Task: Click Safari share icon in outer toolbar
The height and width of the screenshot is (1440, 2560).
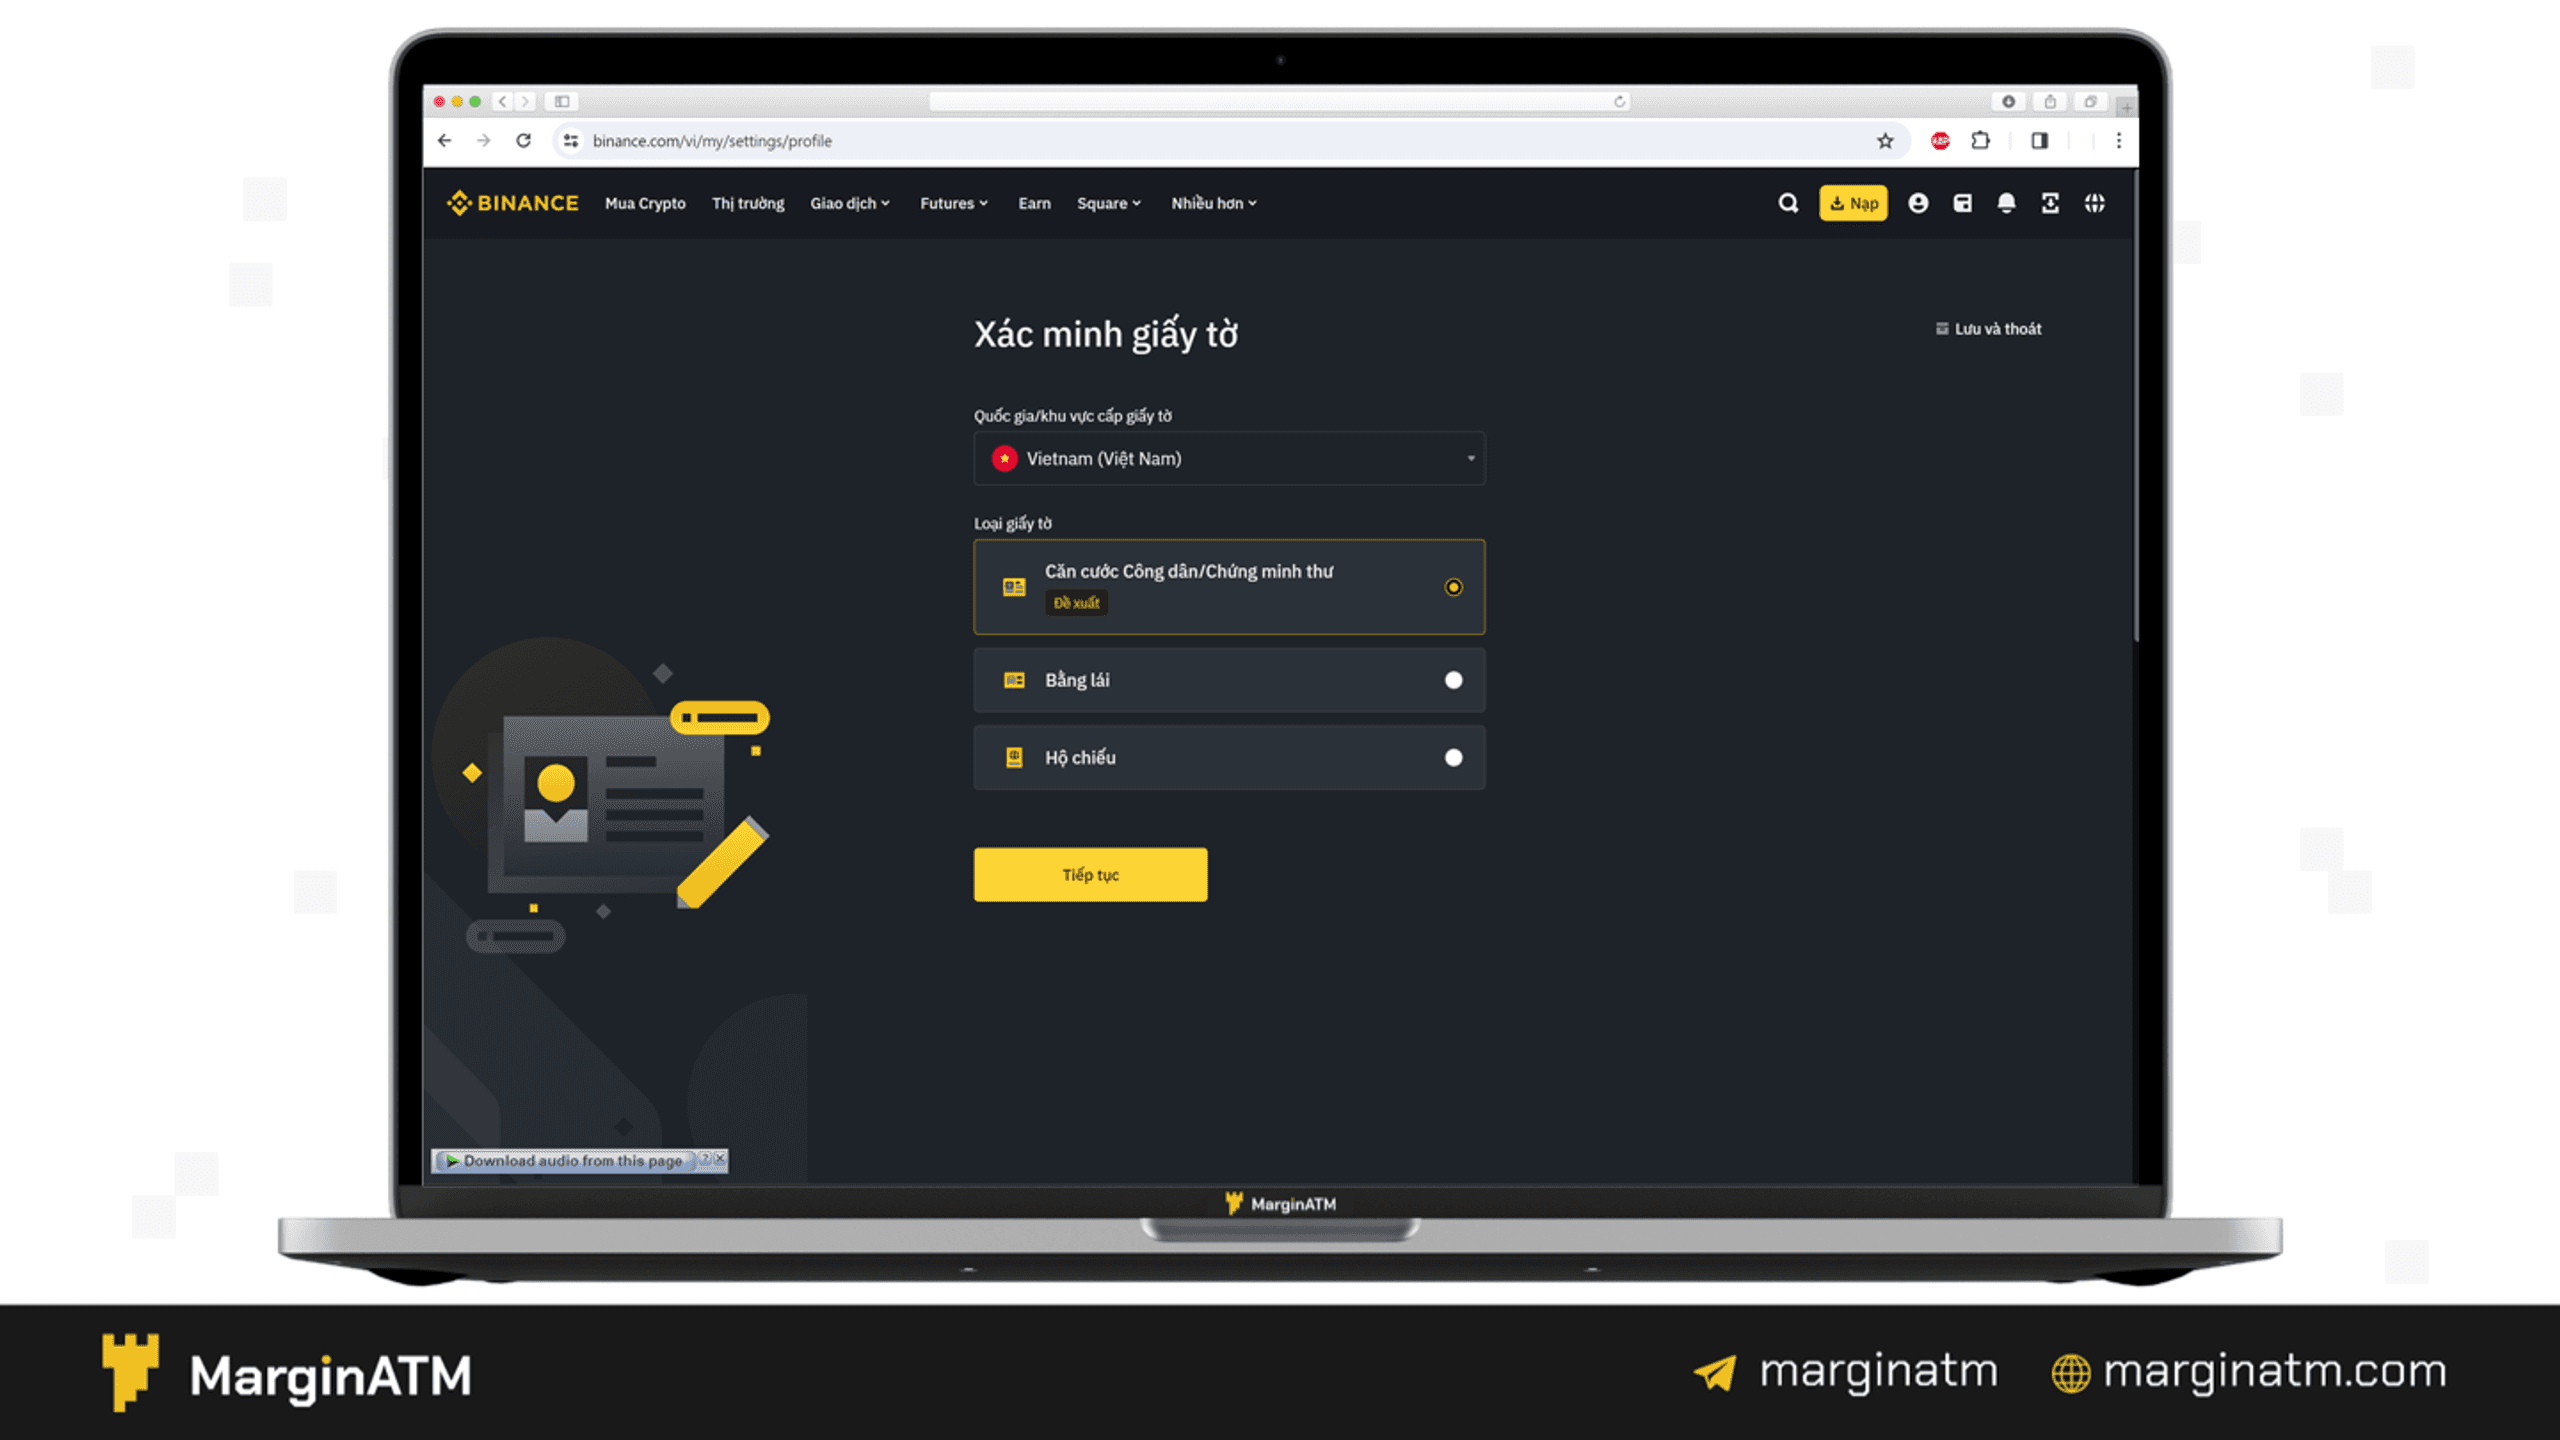Action: 2050,101
